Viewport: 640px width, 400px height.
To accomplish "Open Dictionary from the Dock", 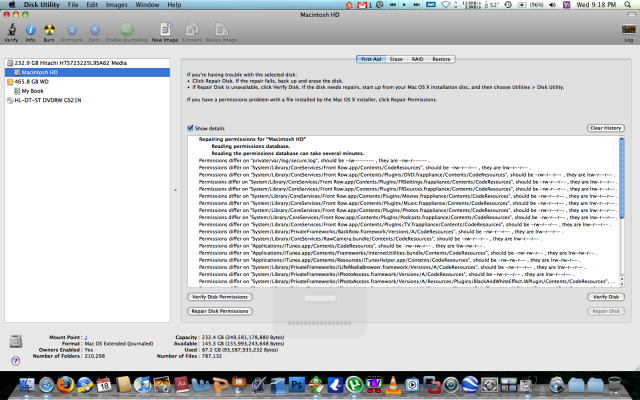I will pyautogui.click(x=181, y=384).
